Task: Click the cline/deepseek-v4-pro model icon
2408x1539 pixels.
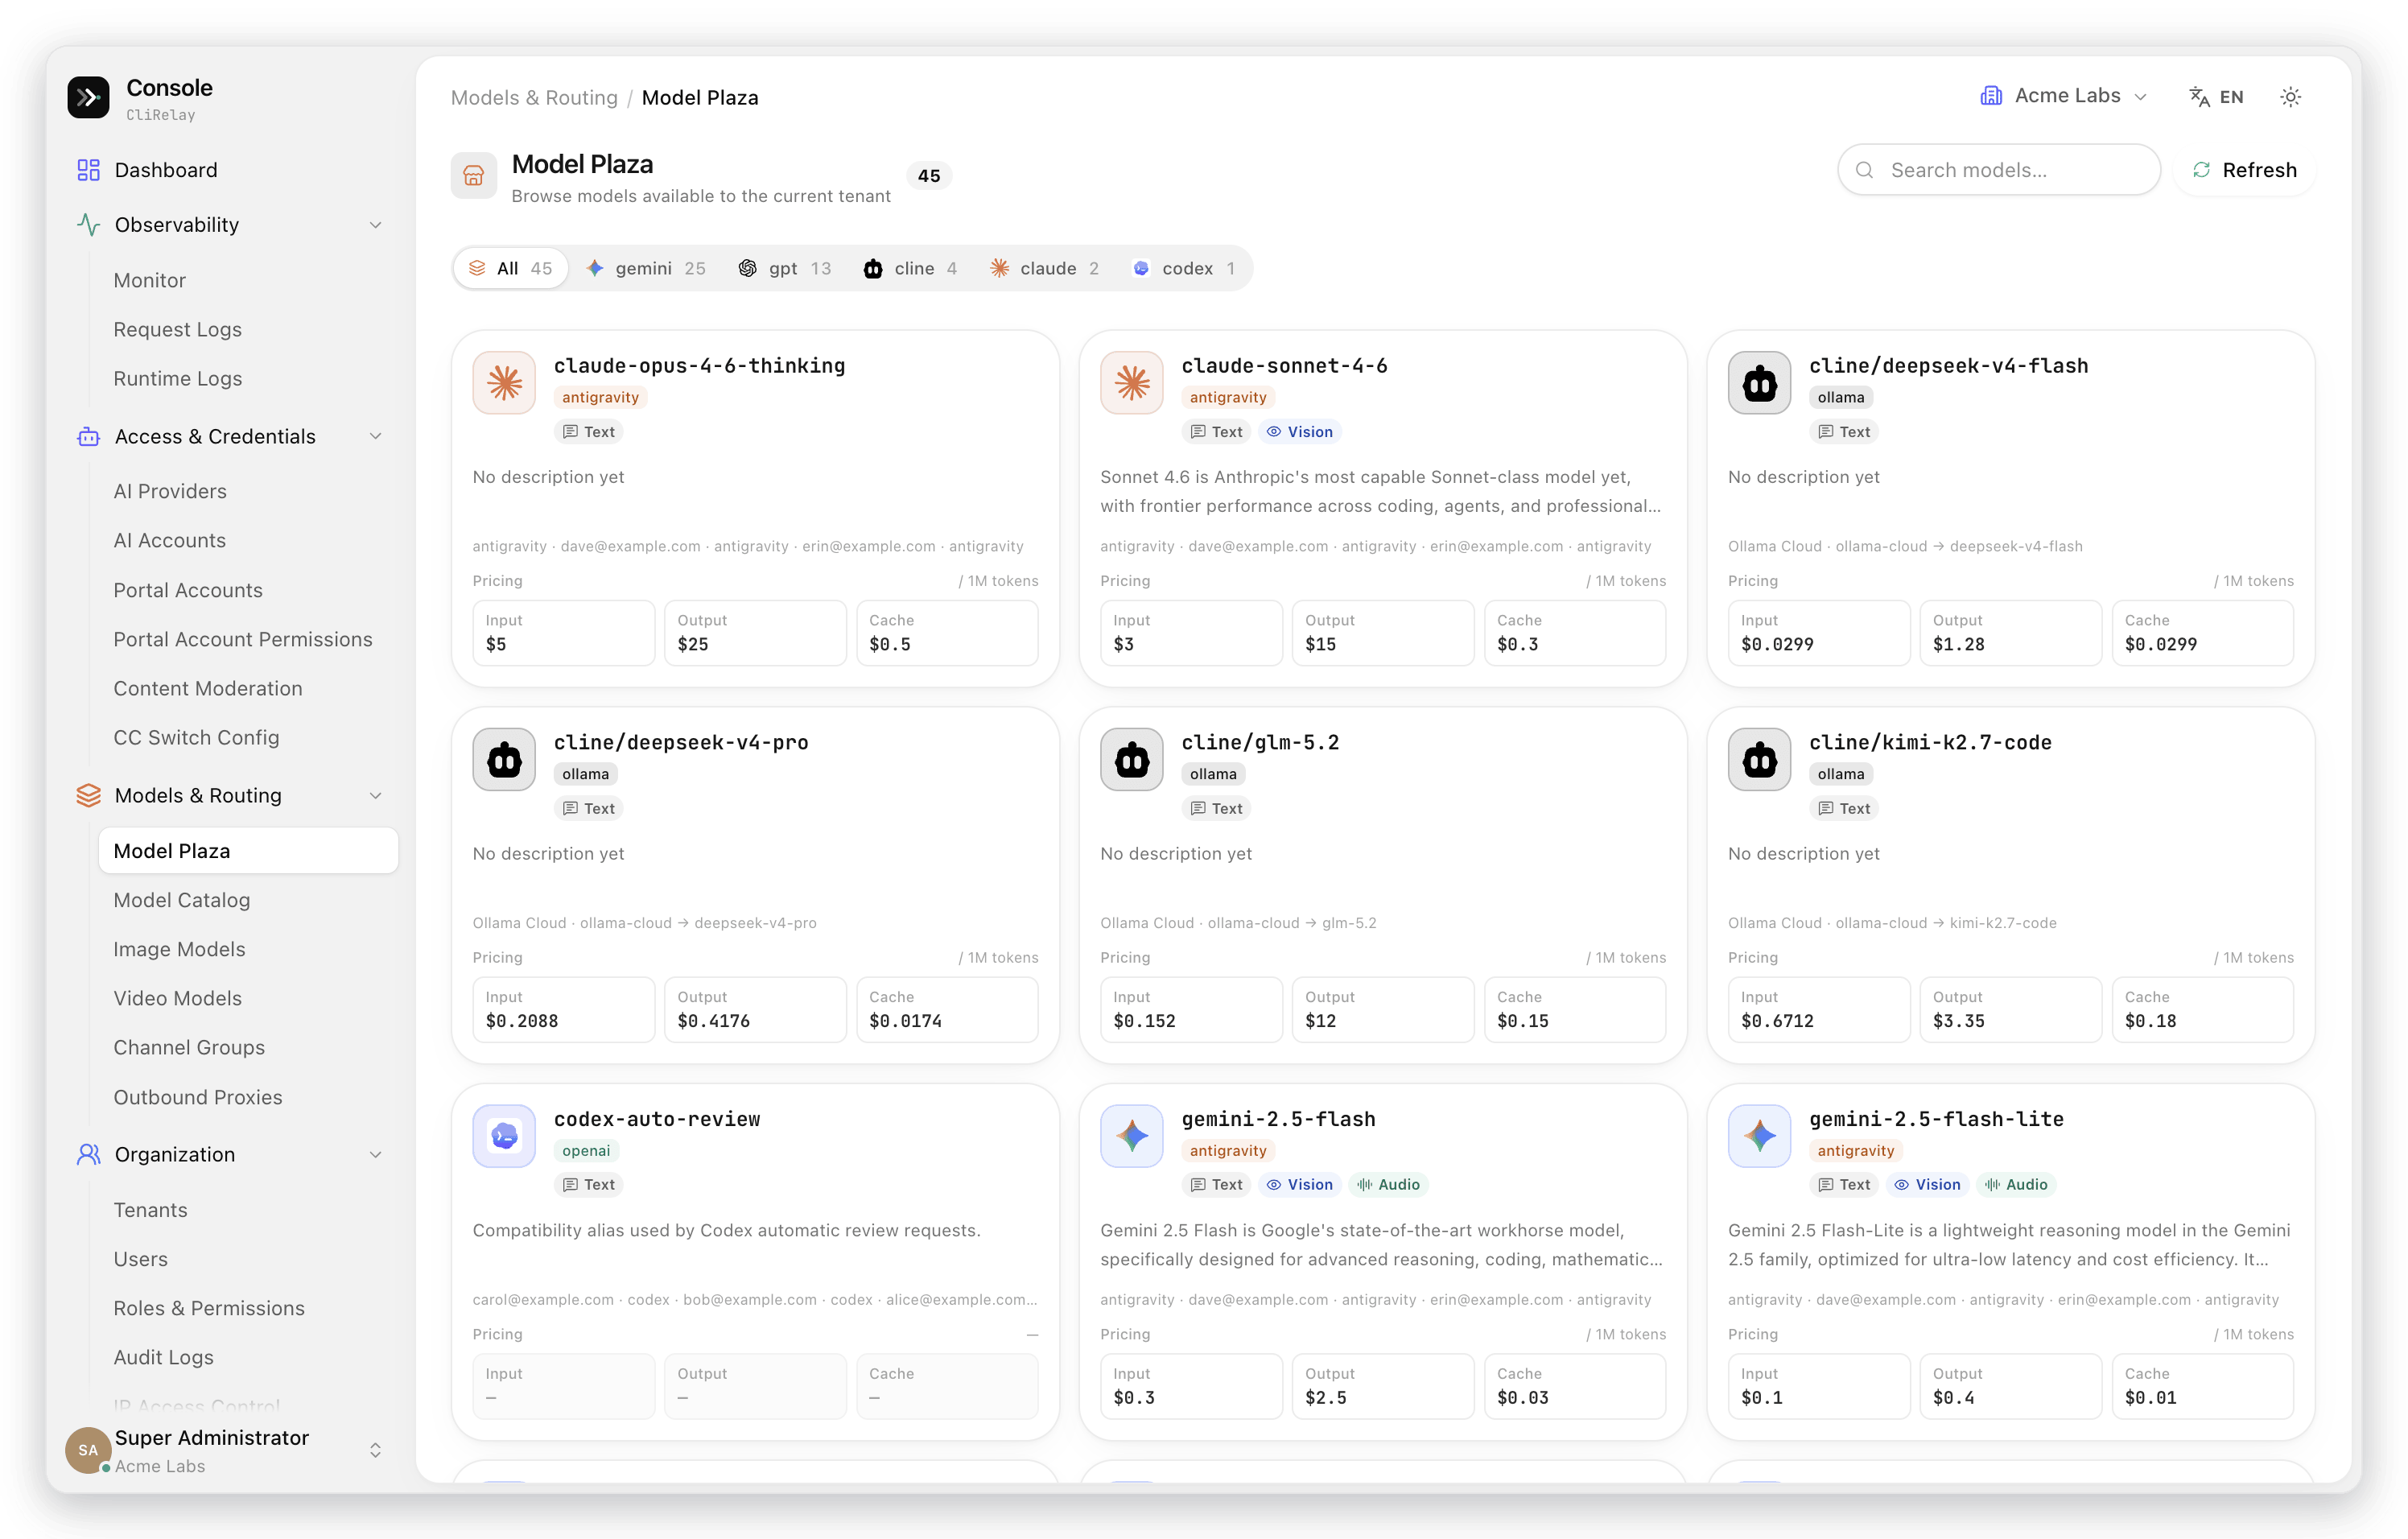Action: [504, 760]
